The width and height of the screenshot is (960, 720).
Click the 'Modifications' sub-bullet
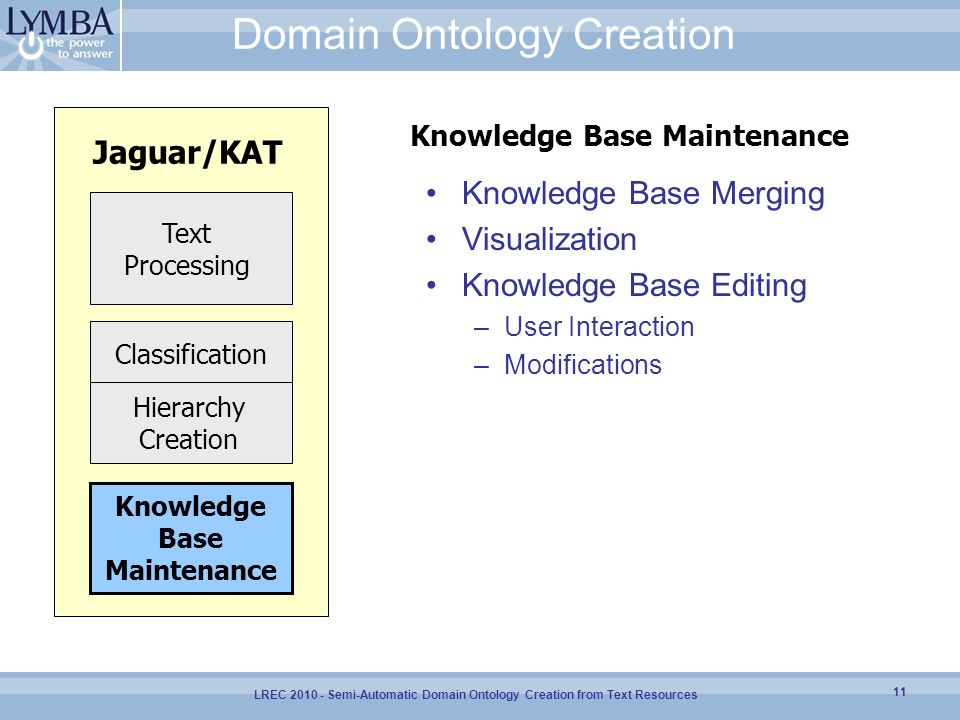[x=583, y=365]
